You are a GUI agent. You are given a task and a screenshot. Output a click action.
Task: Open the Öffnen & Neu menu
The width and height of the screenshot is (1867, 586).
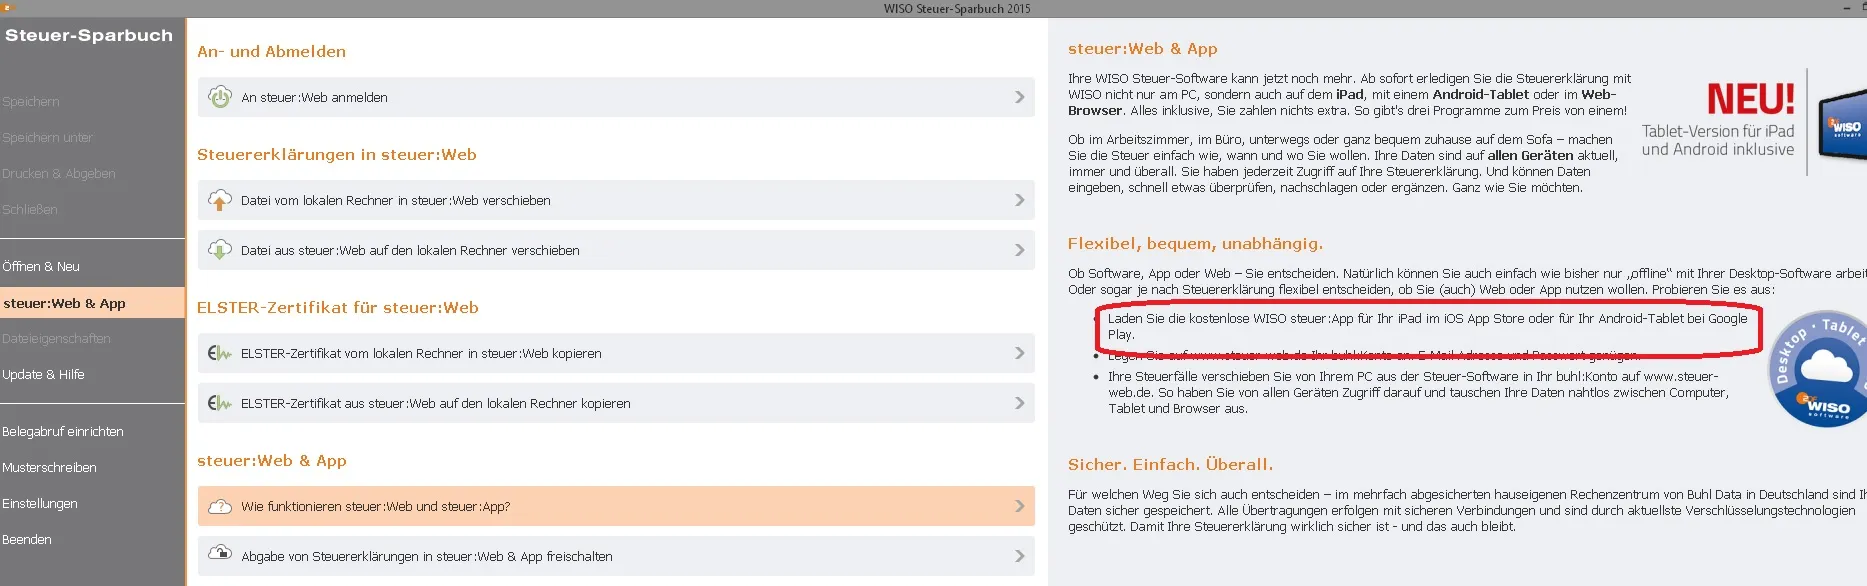41,267
